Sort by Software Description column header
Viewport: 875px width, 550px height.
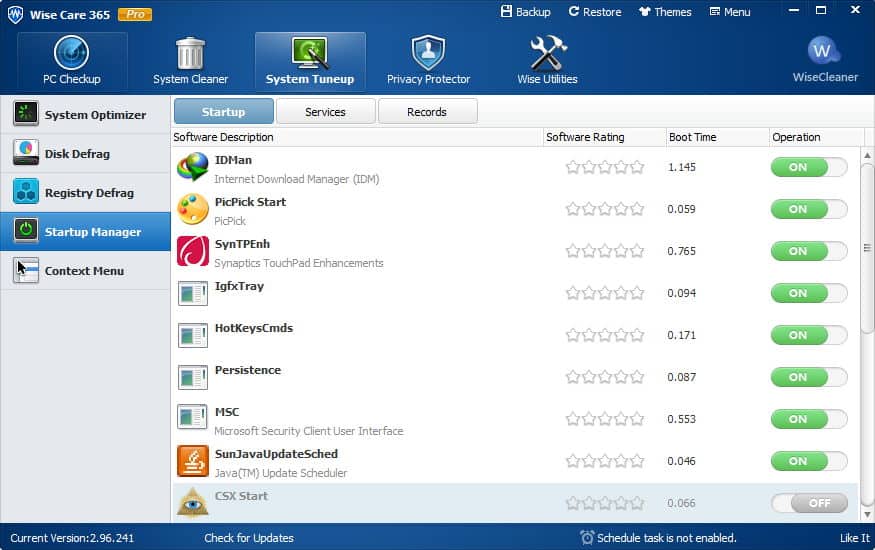(357, 137)
